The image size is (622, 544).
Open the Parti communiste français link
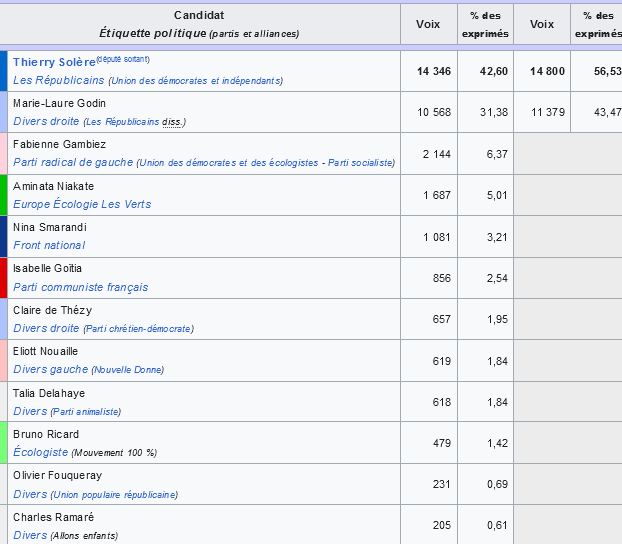pyautogui.click(x=81, y=287)
